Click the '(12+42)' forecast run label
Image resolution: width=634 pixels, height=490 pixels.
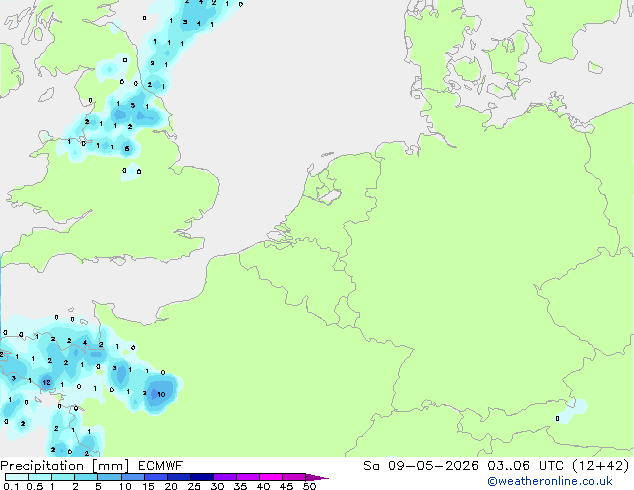(601, 466)
